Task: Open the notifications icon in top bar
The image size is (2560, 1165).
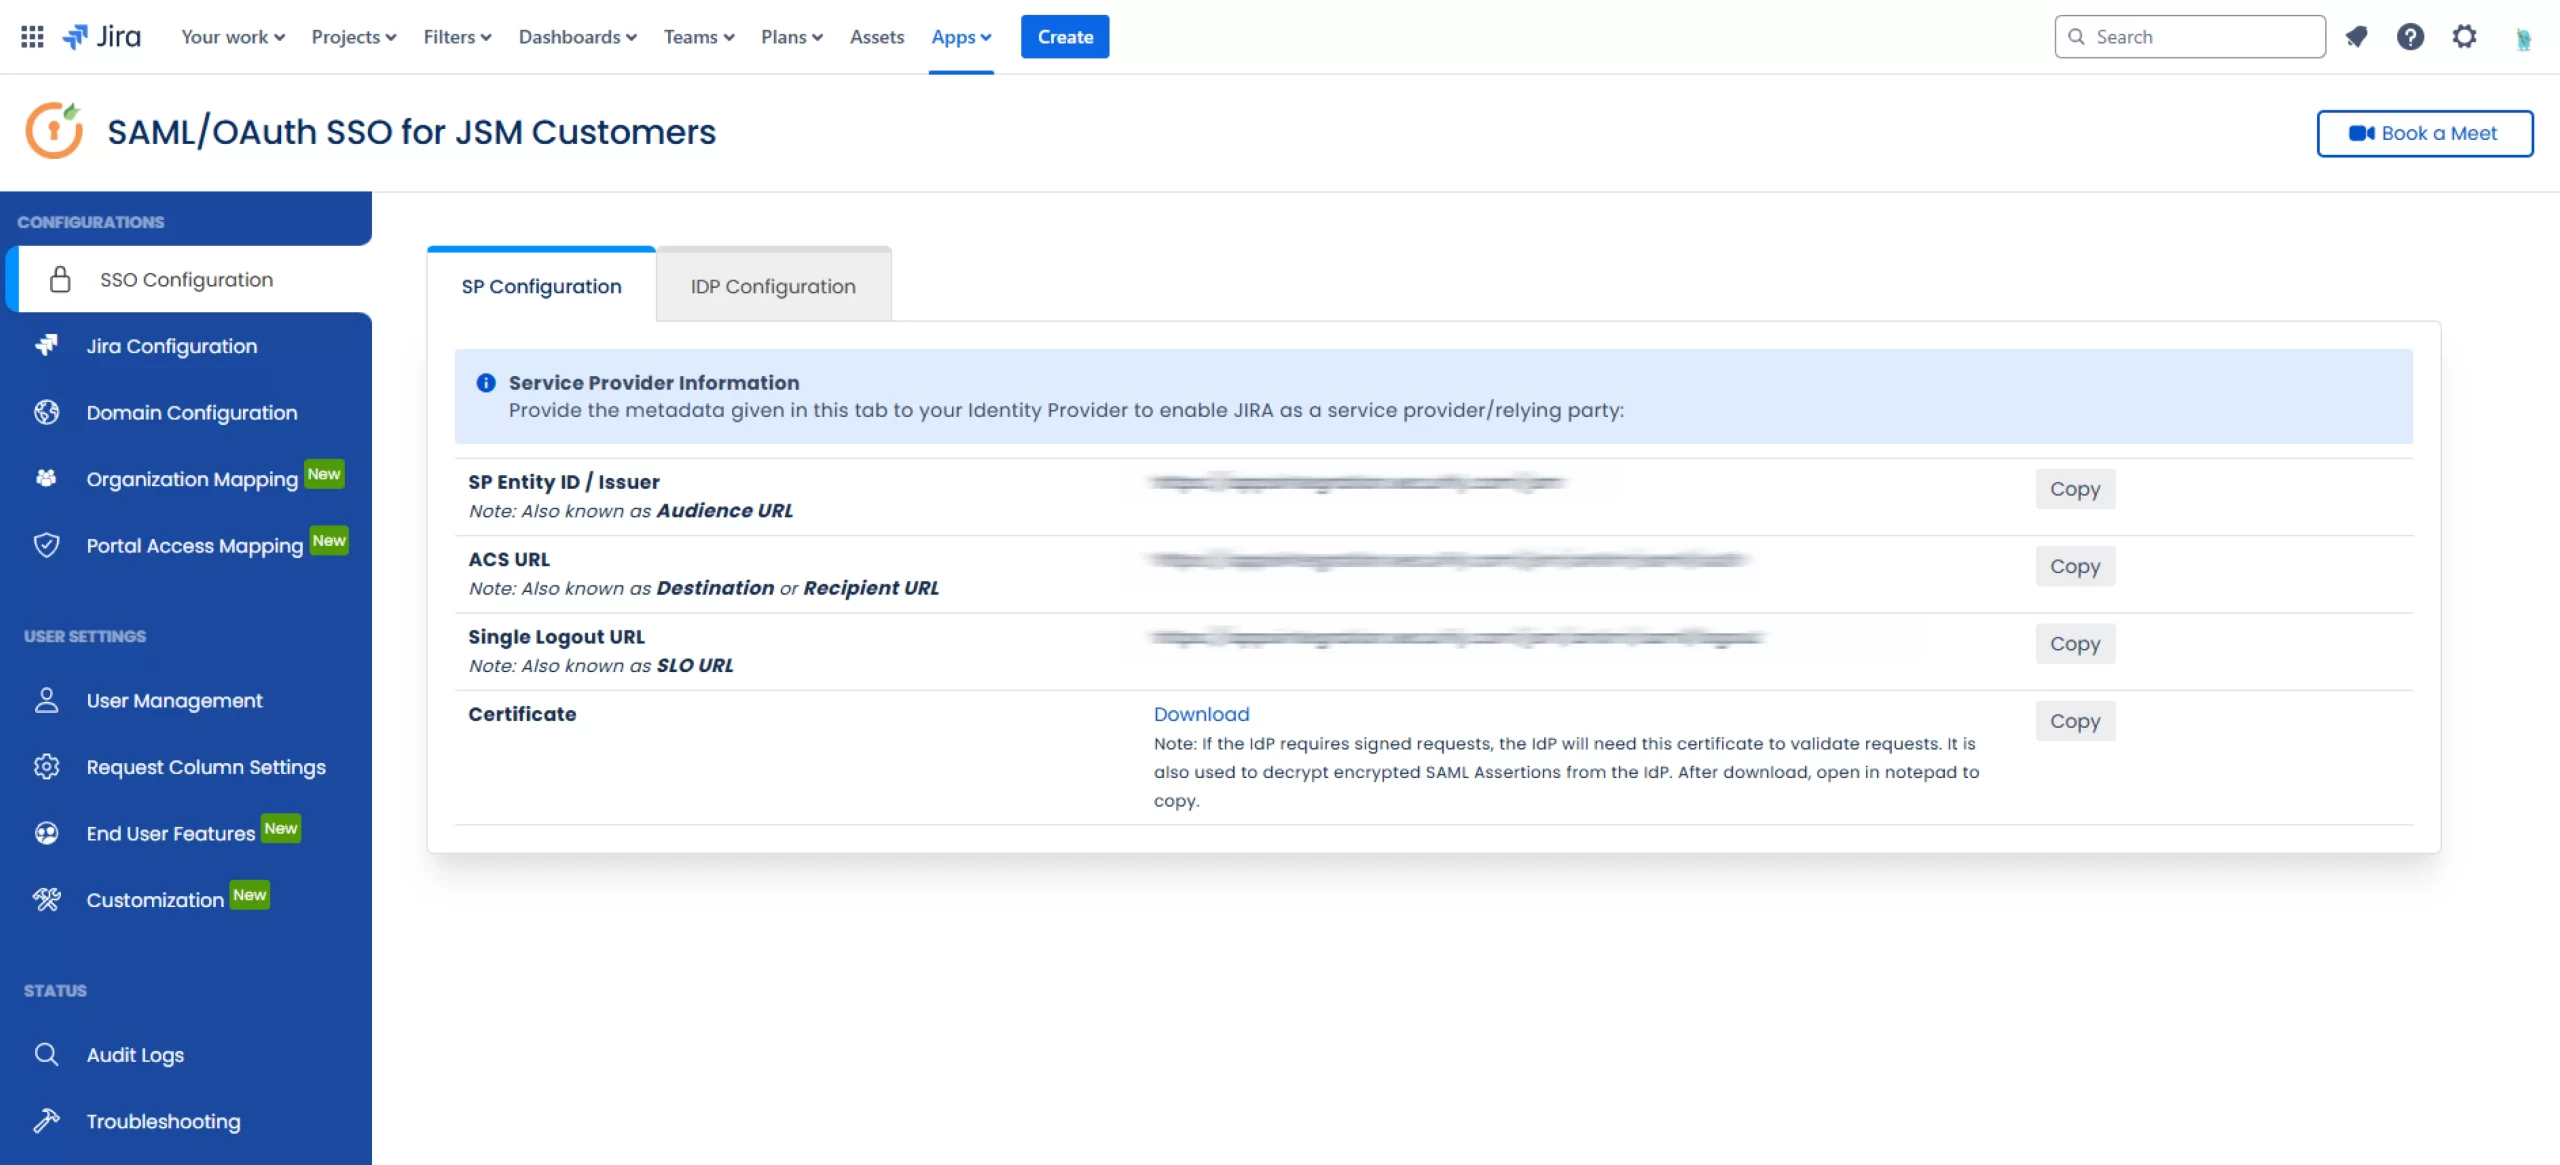Action: (2357, 37)
